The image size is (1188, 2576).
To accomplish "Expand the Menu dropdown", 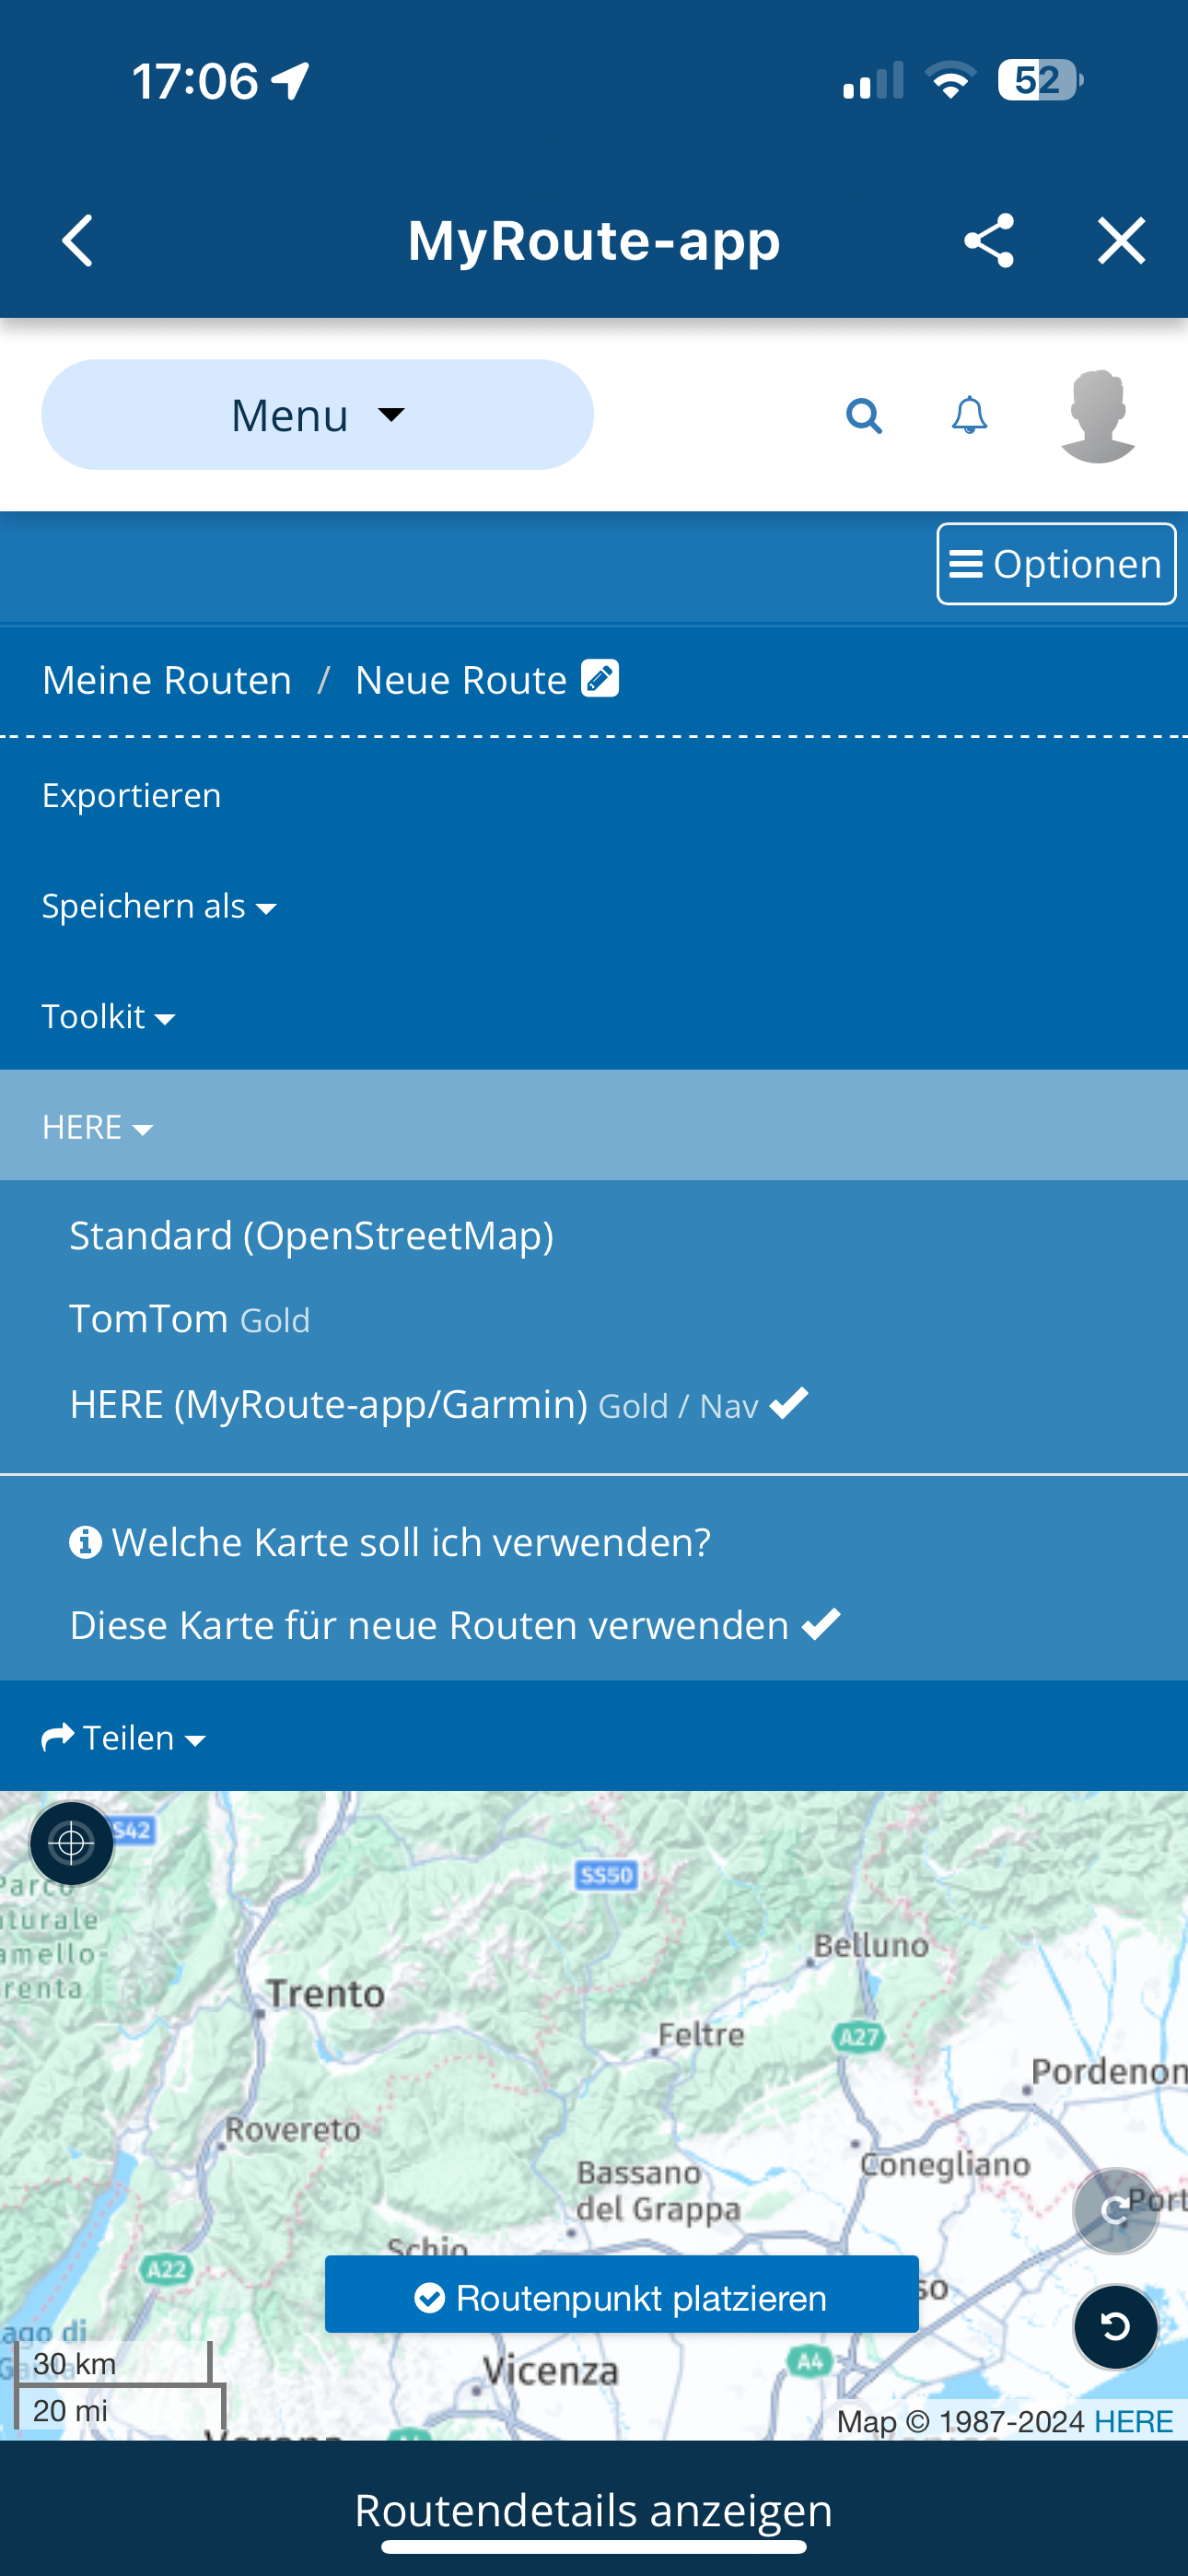I will click(317, 415).
